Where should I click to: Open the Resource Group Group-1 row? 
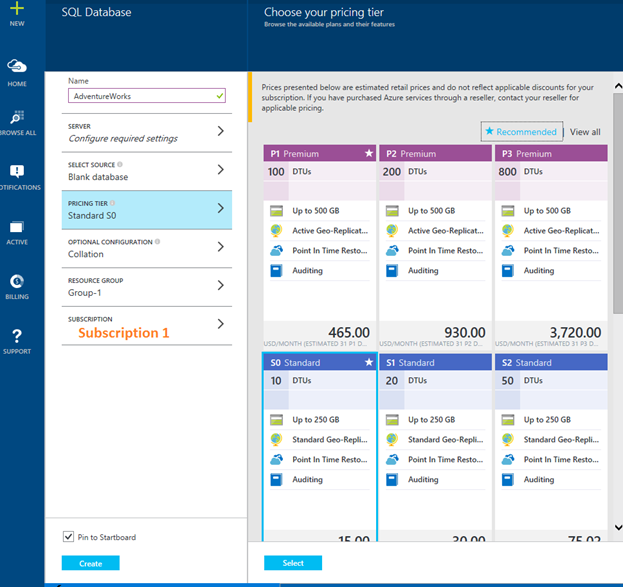(x=148, y=287)
